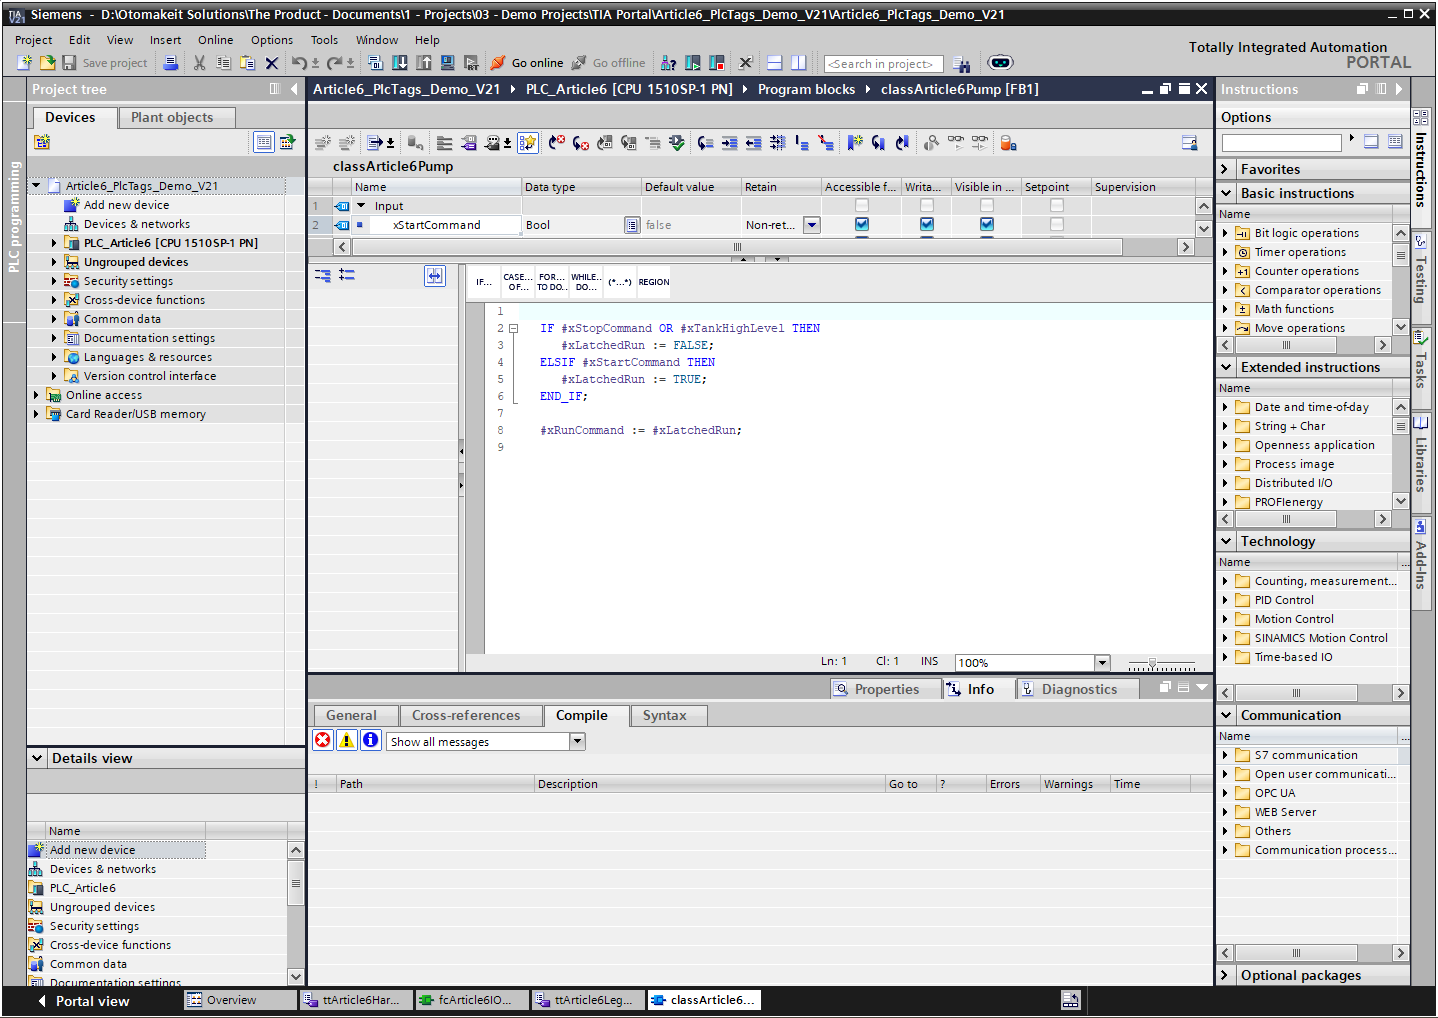Click the warnings filter yellow icon

347,740
